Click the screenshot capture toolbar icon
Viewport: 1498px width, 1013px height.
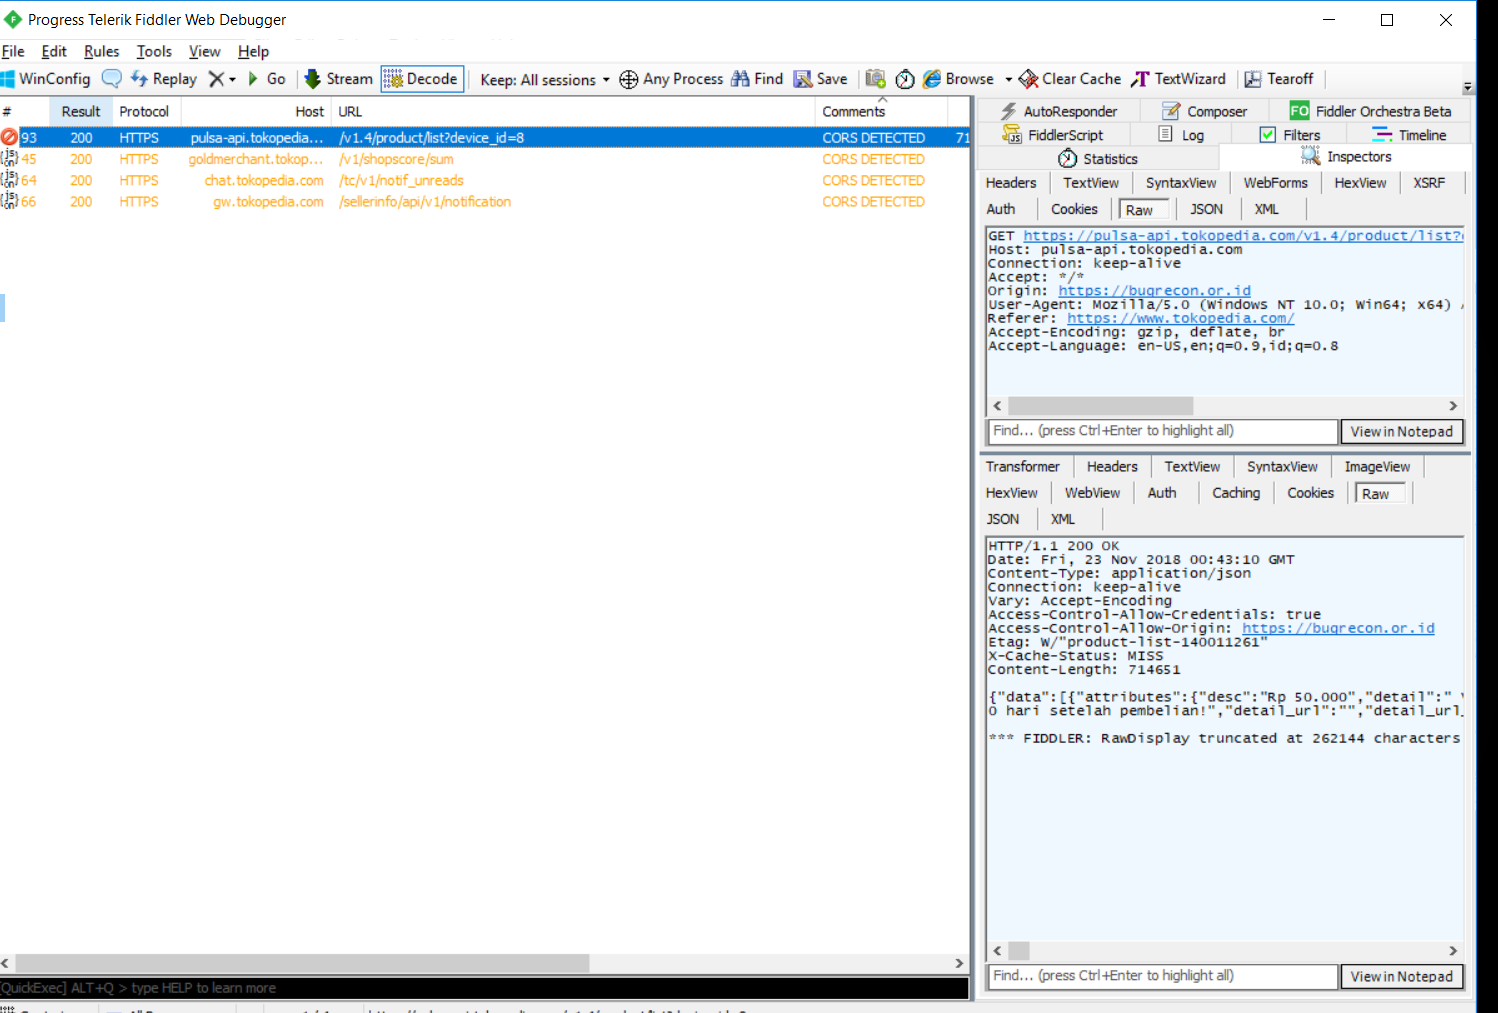[875, 79]
